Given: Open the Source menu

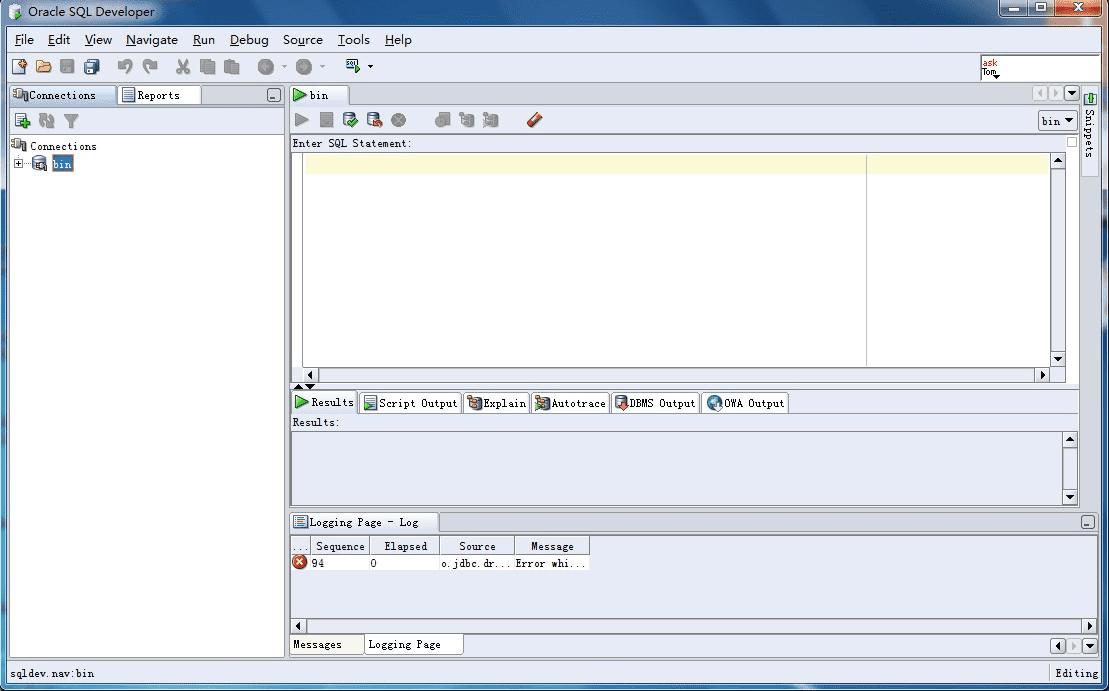Looking at the screenshot, I should tap(303, 40).
